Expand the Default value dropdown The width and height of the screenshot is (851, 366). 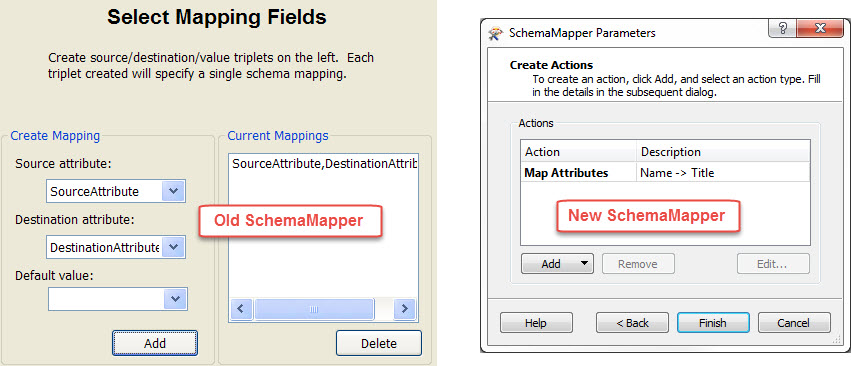pyautogui.click(x=175, y=299)
